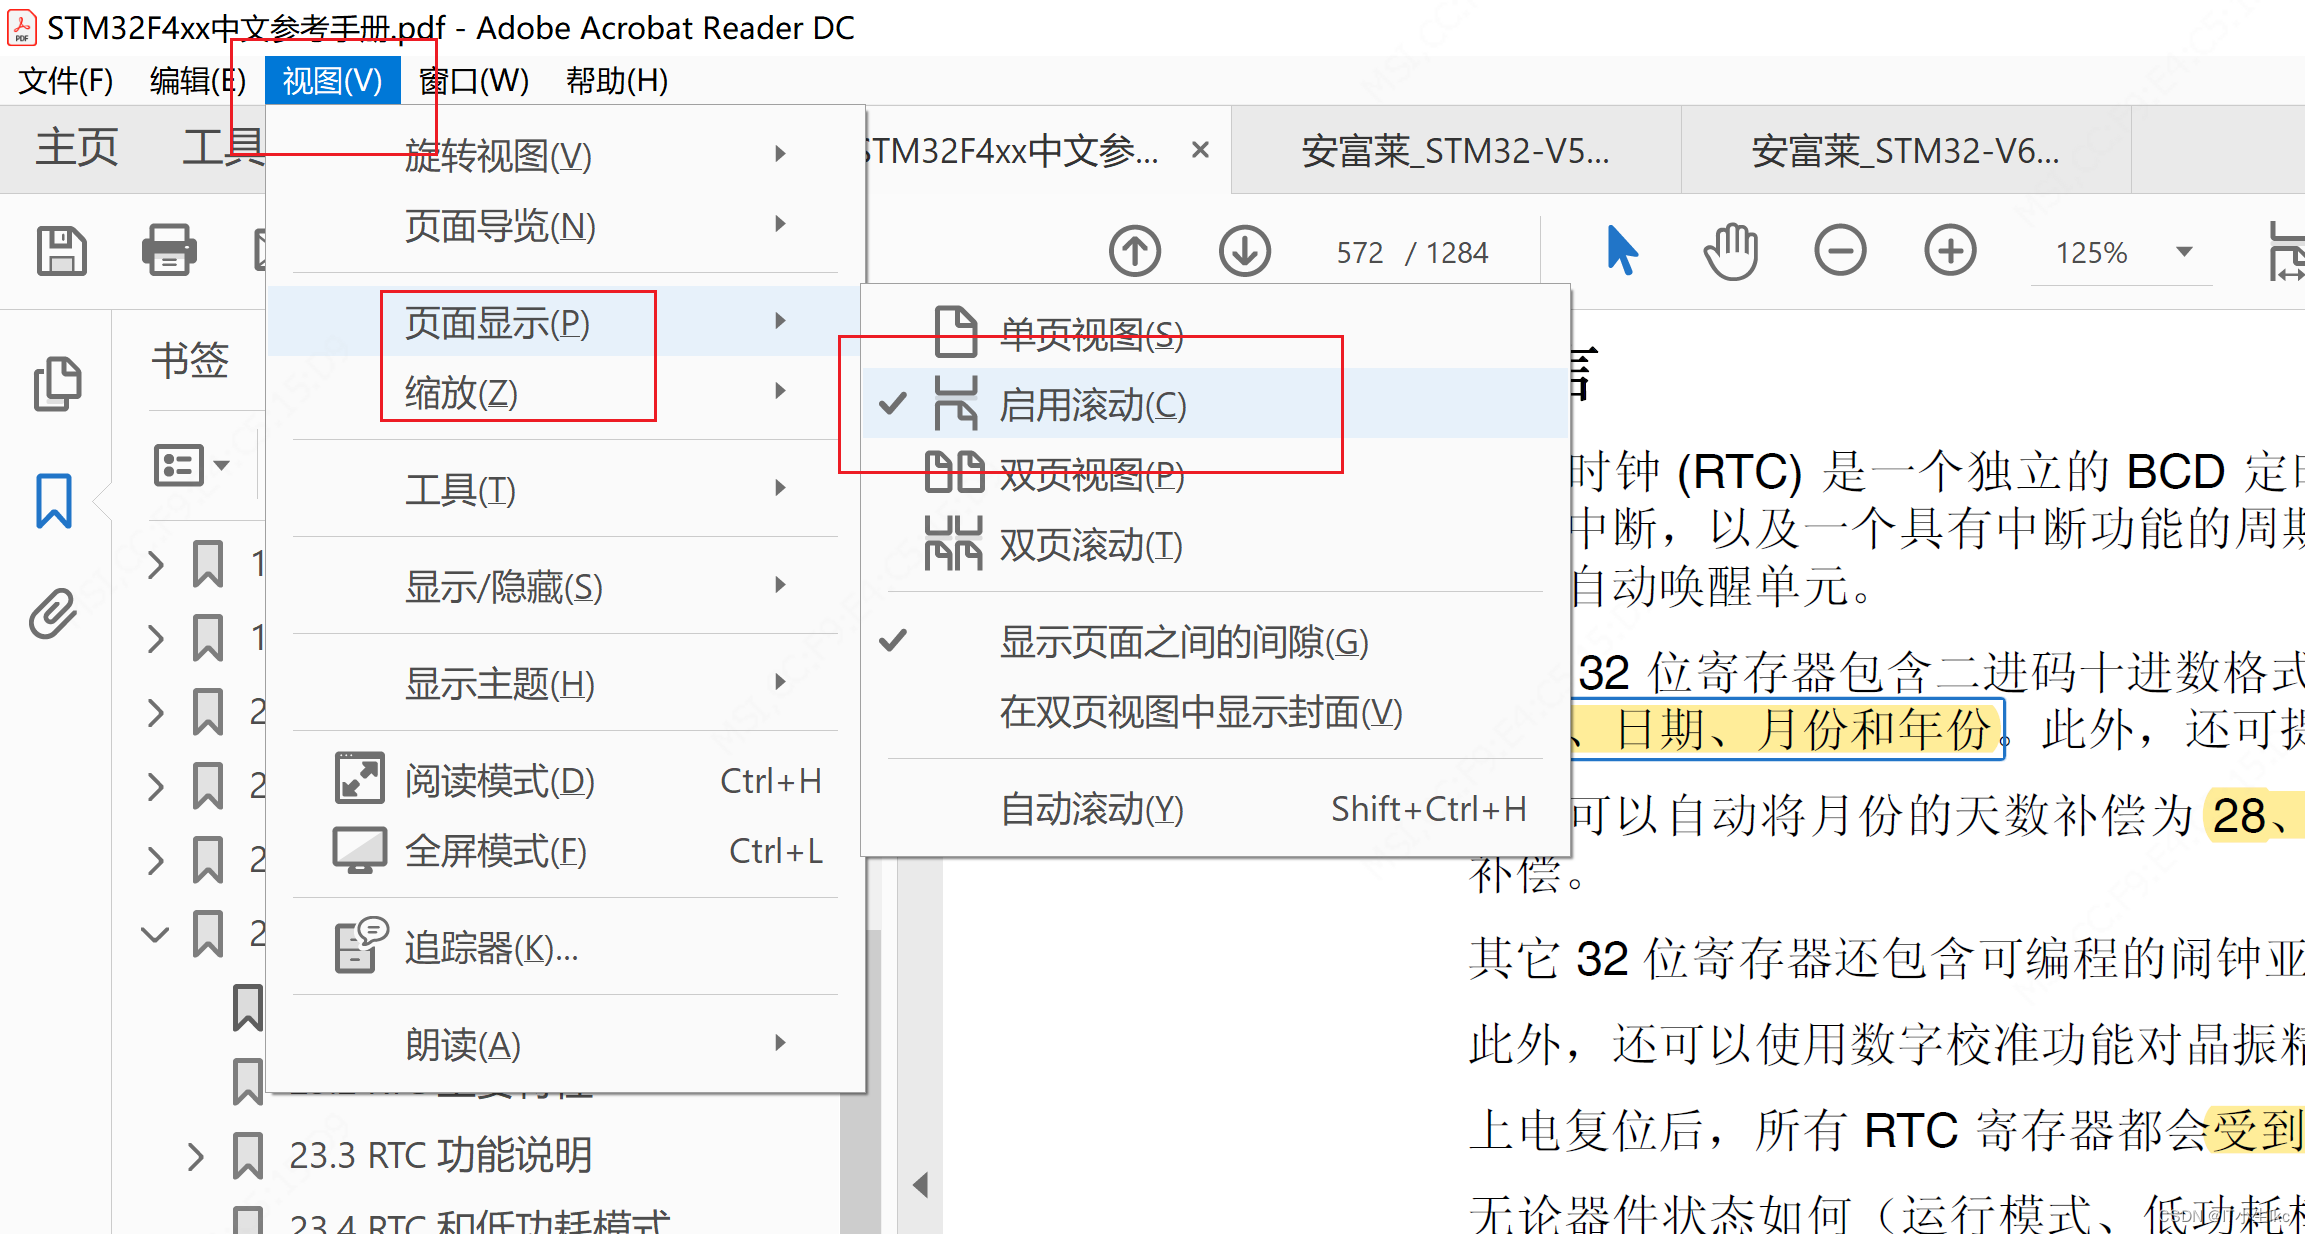Open the 125% zoom level dropdown
This screenshot has width=2305, height=1234.
2184,252
